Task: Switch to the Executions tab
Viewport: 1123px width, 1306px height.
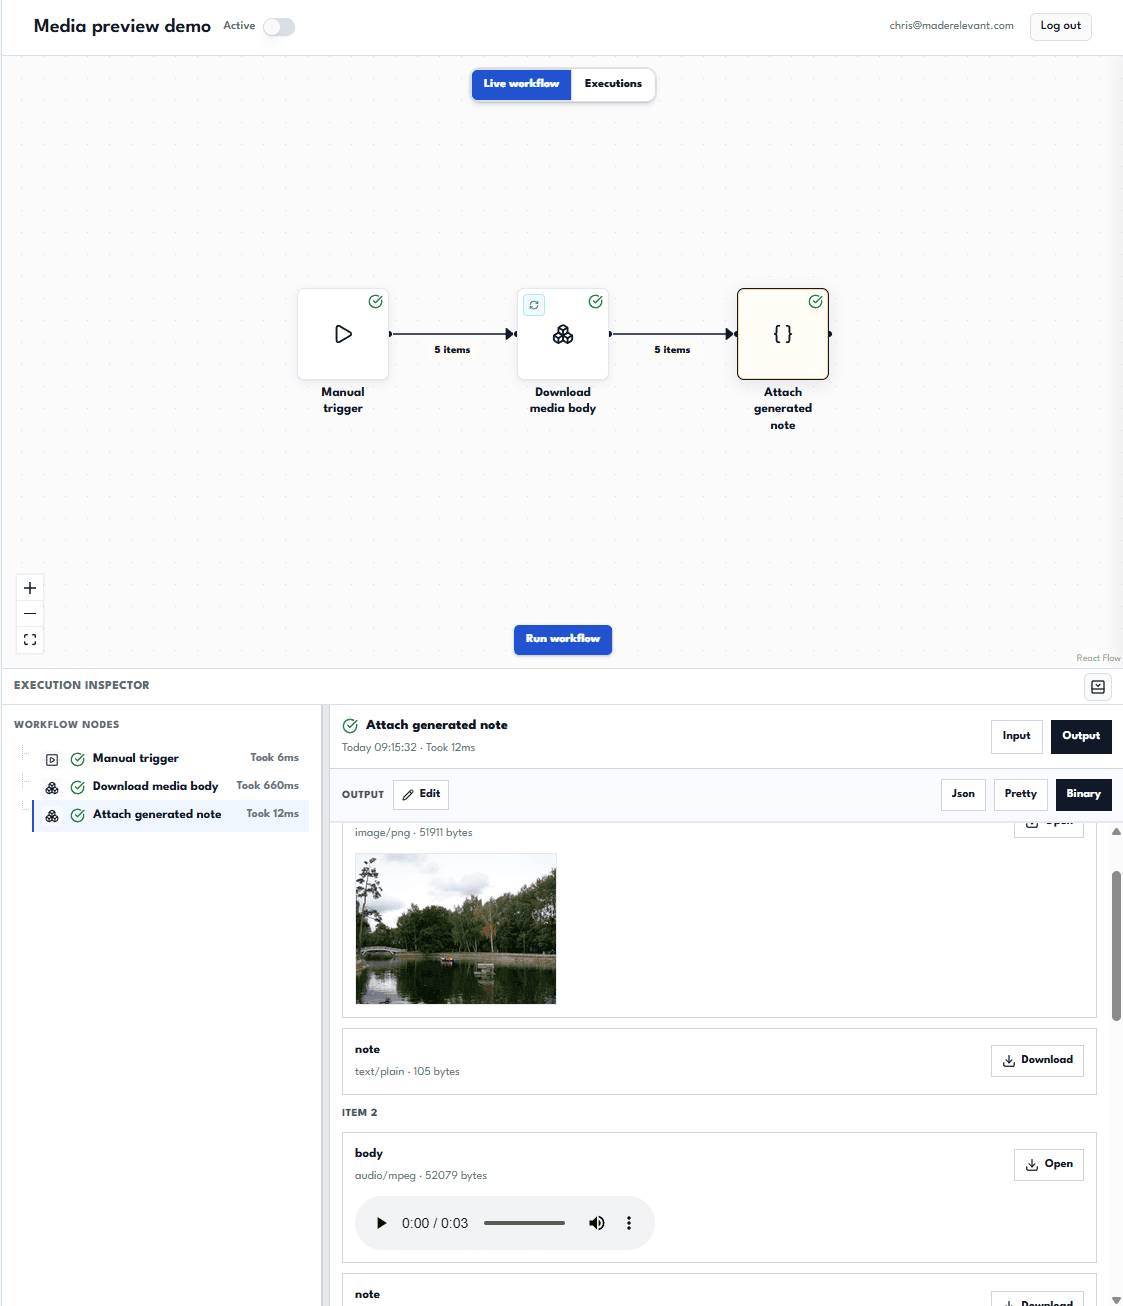Action: tap(612, 84)
